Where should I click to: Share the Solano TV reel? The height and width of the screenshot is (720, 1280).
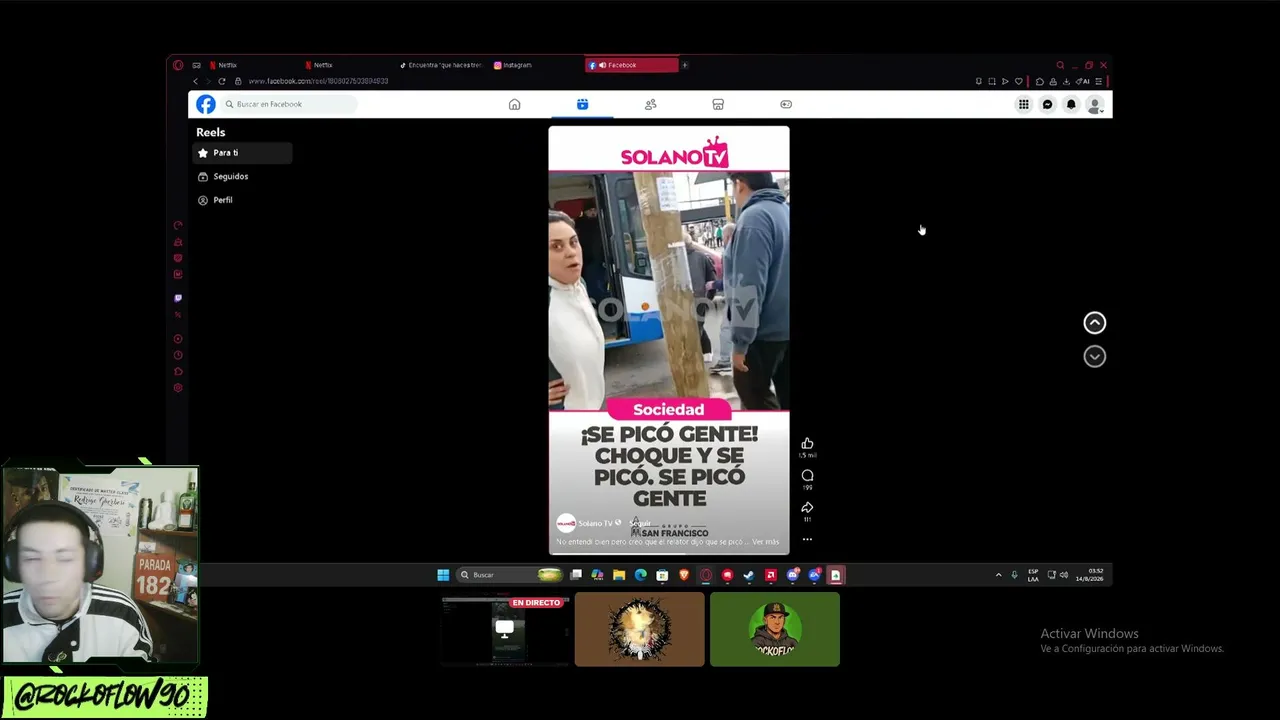pyautogui.click(x=807, y=507)
